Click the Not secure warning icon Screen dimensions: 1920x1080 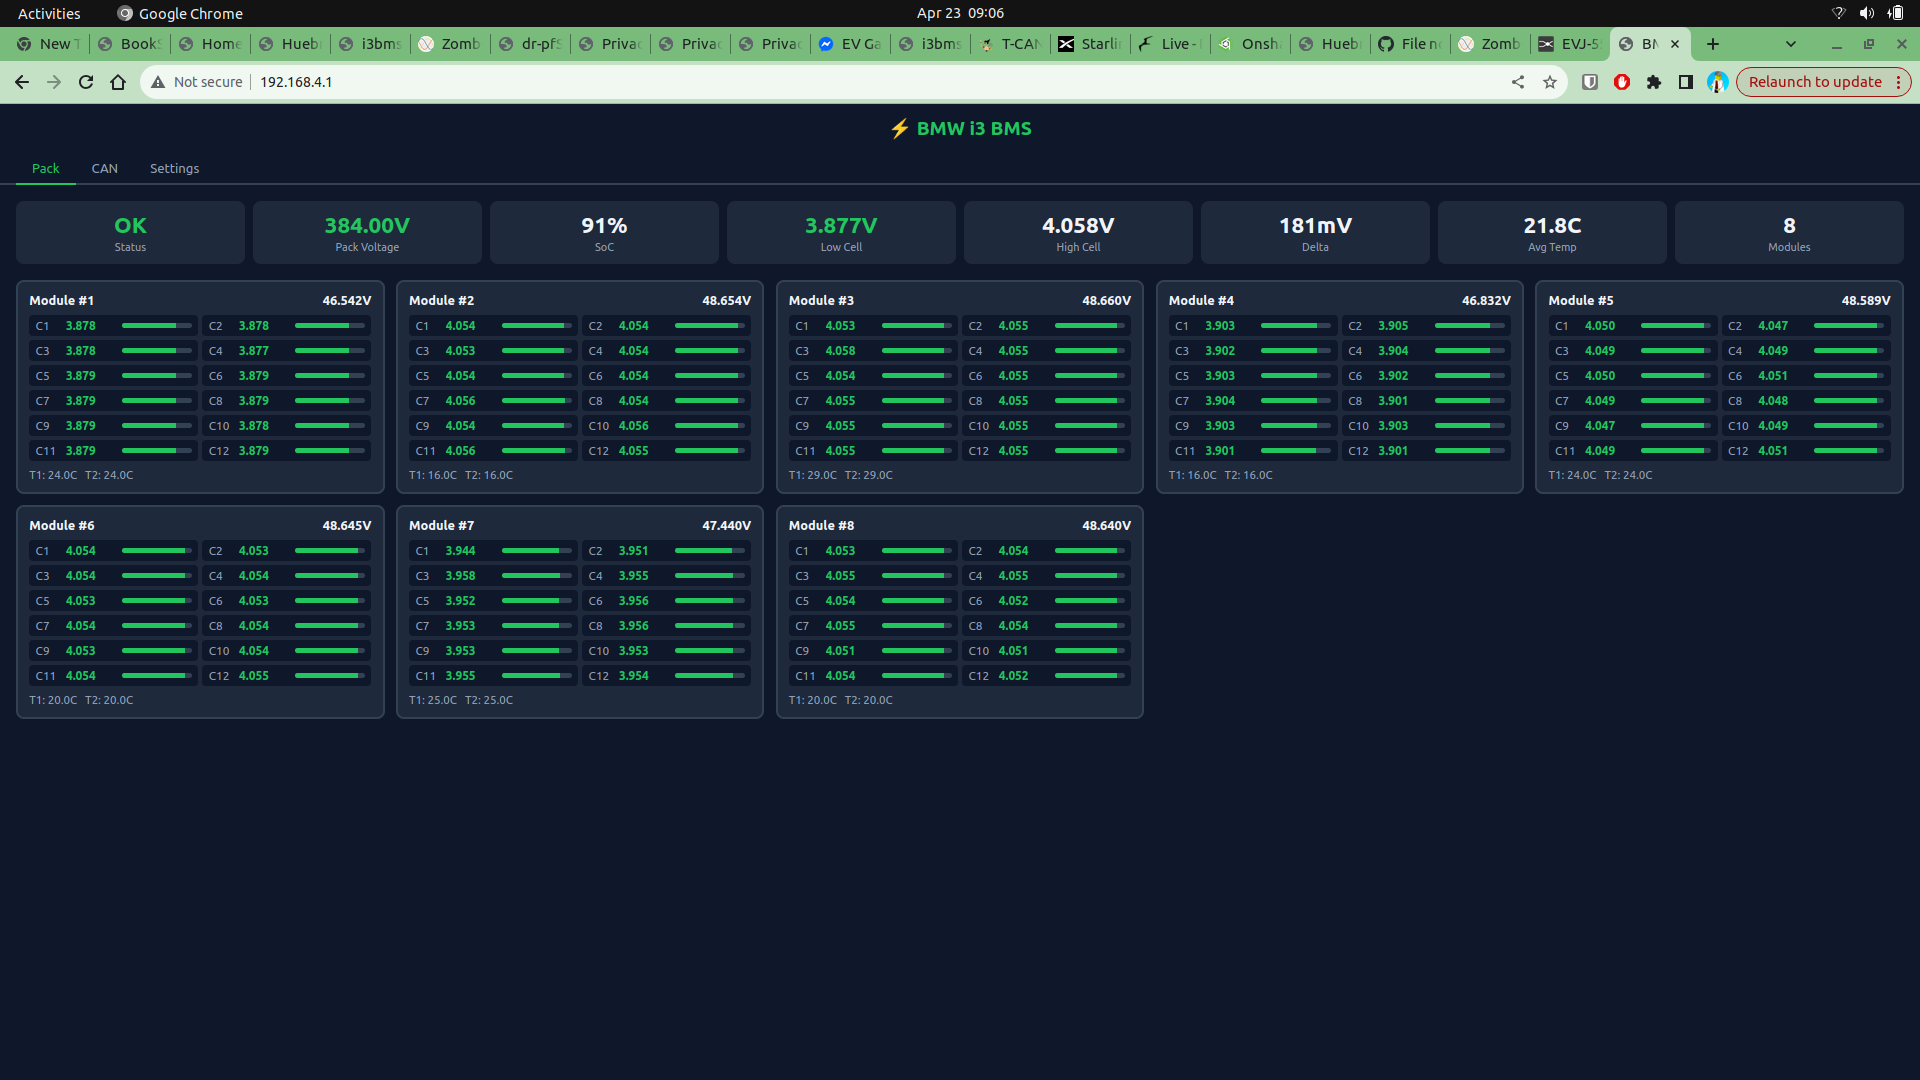pos(158,82)
